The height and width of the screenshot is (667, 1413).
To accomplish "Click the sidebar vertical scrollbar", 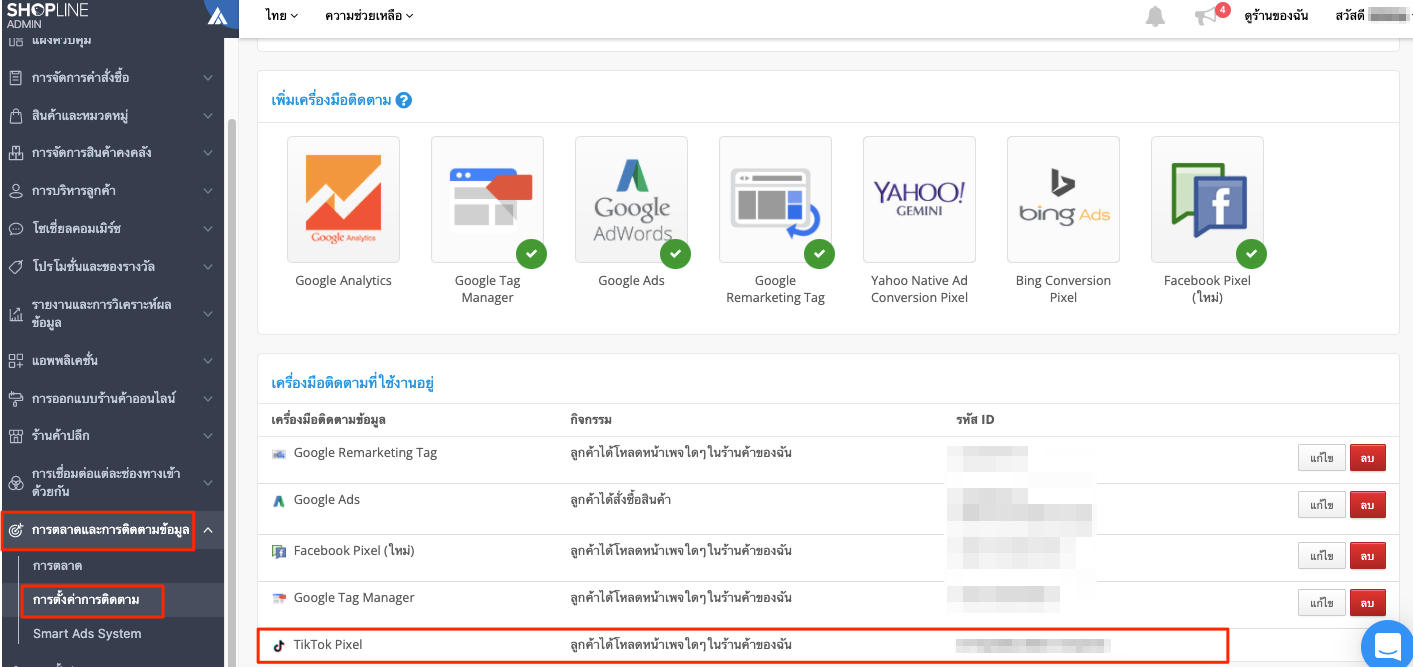I will [232, 390].
